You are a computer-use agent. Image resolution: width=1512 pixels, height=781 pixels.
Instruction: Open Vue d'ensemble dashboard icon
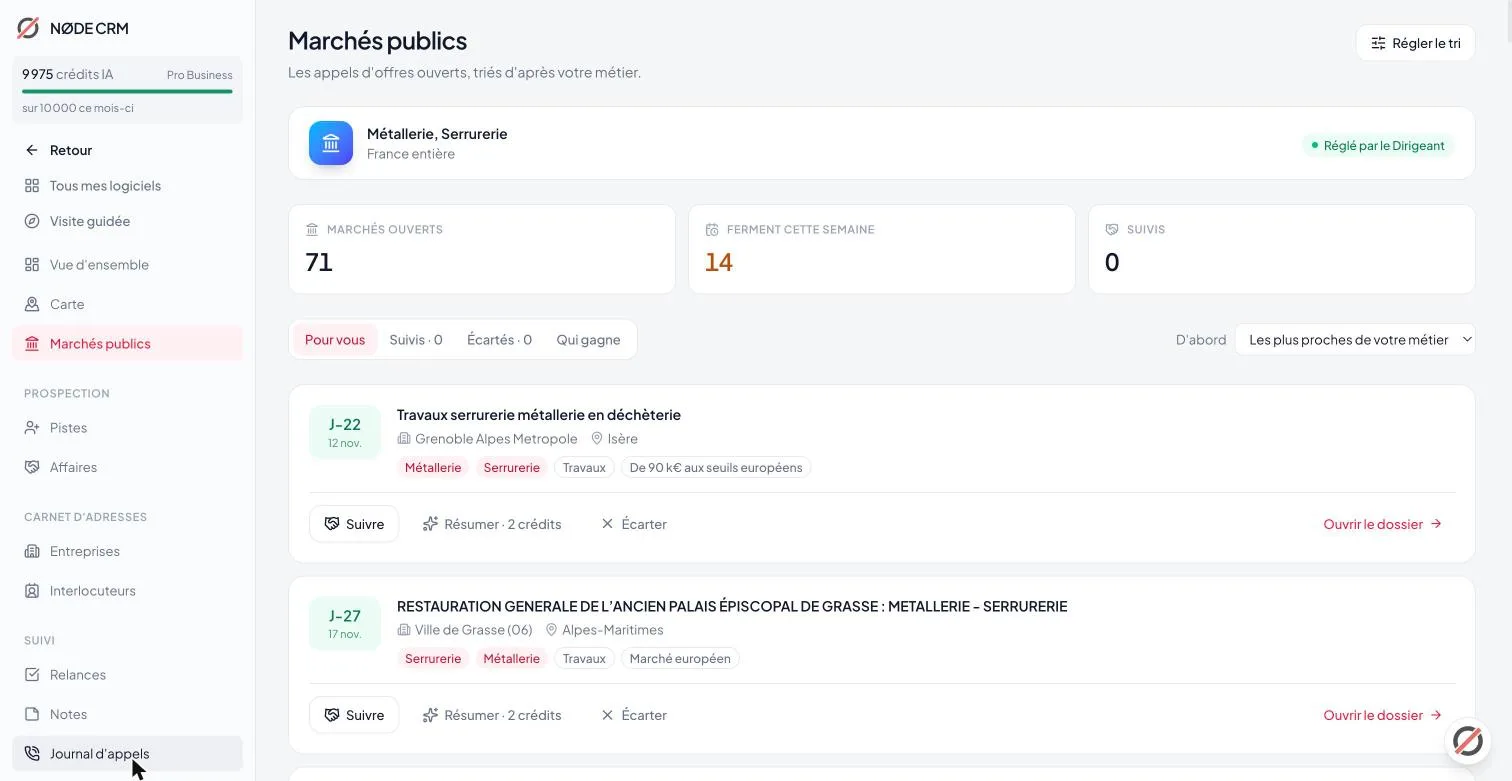32,265
